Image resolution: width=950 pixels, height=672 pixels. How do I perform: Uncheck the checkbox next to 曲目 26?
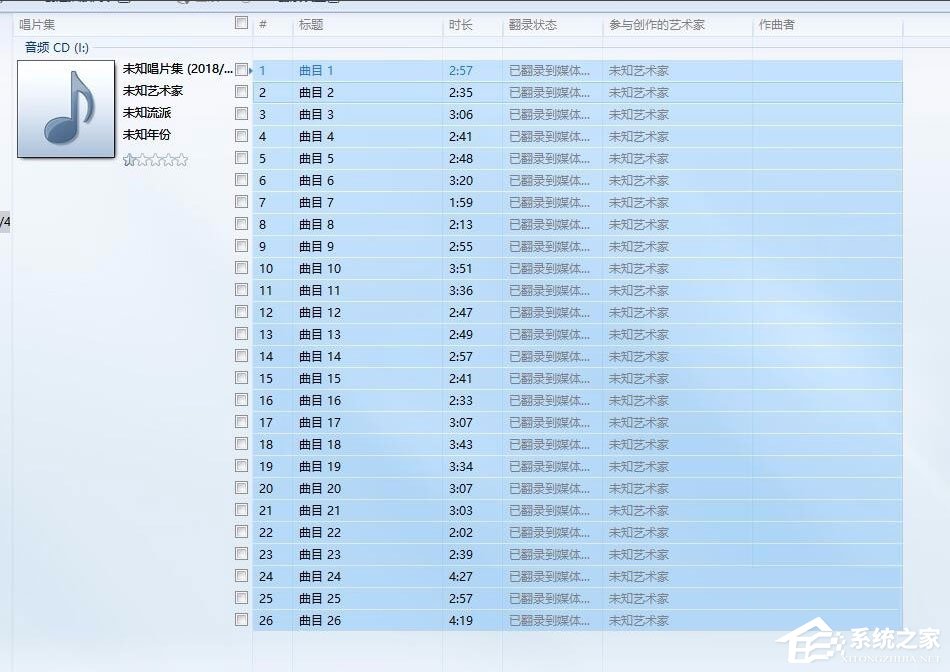click(x=241, y=620)
